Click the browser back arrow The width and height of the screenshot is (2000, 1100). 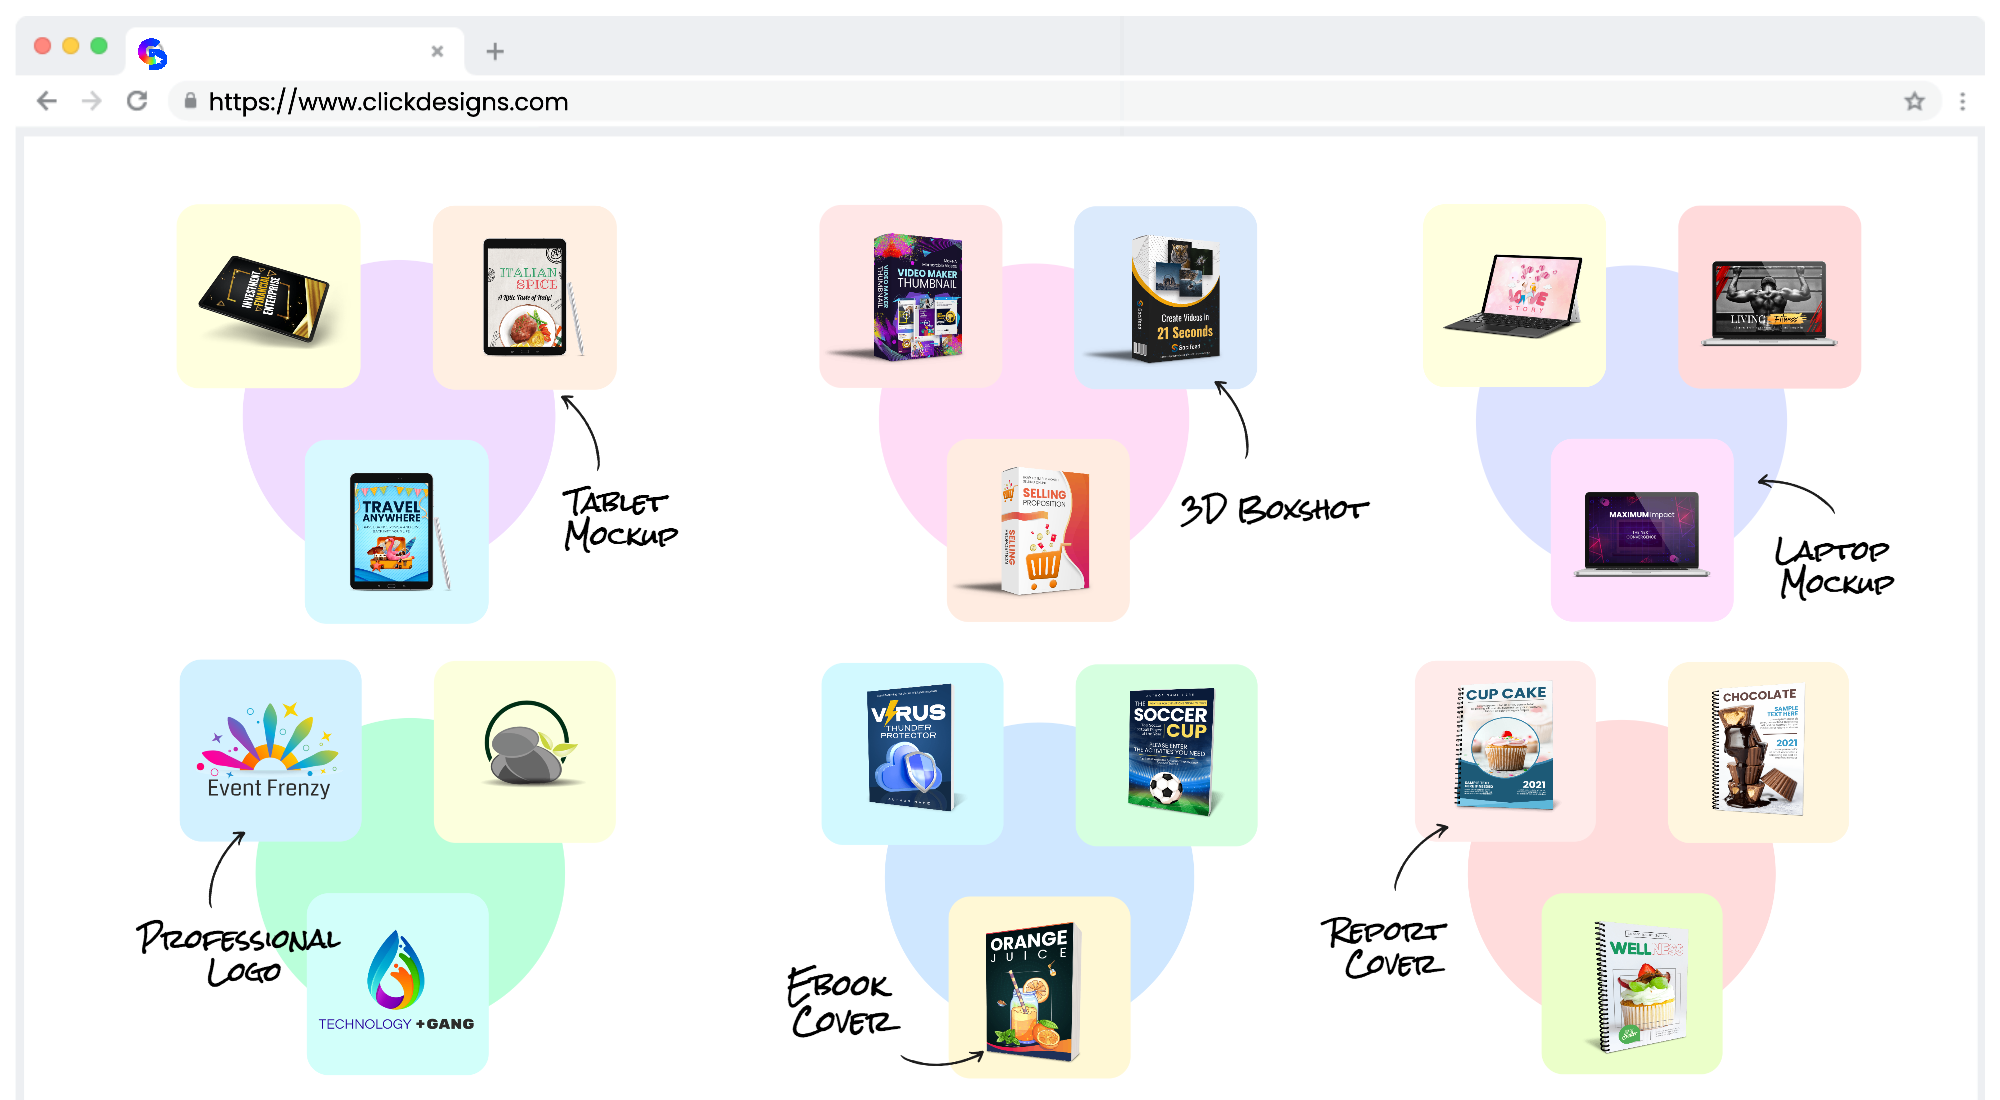[47, 101]
